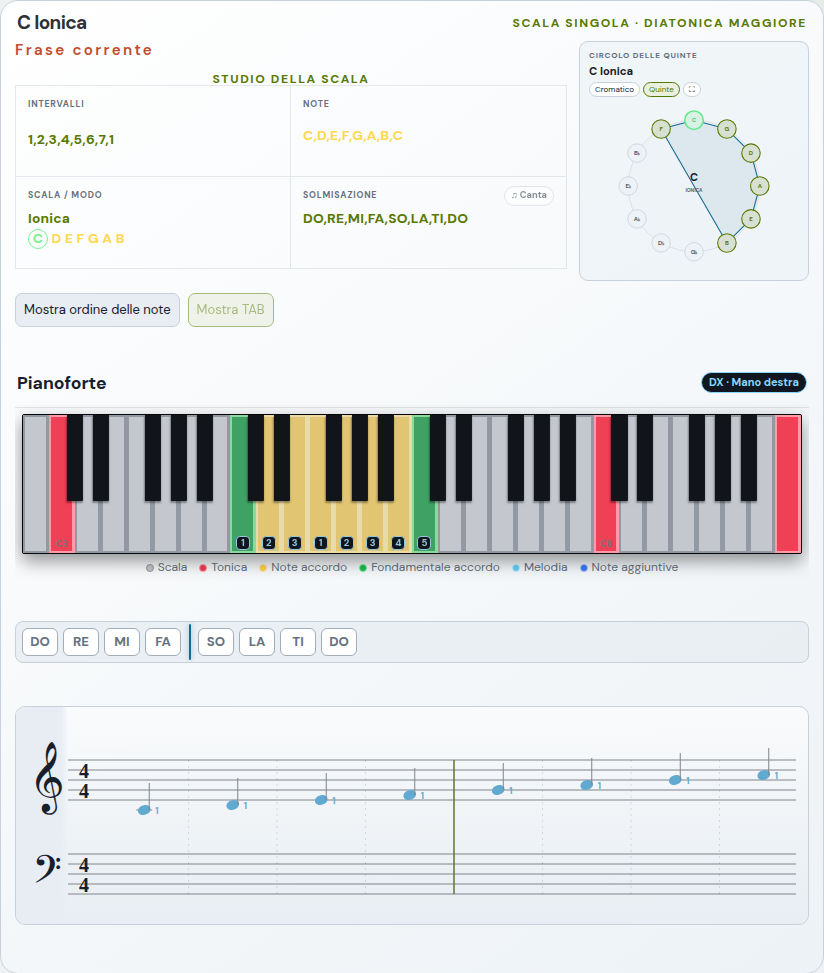Play the RE solmization chip
Image resolution: width=824 pixels, height=973 pixels.
click(81, 642)
